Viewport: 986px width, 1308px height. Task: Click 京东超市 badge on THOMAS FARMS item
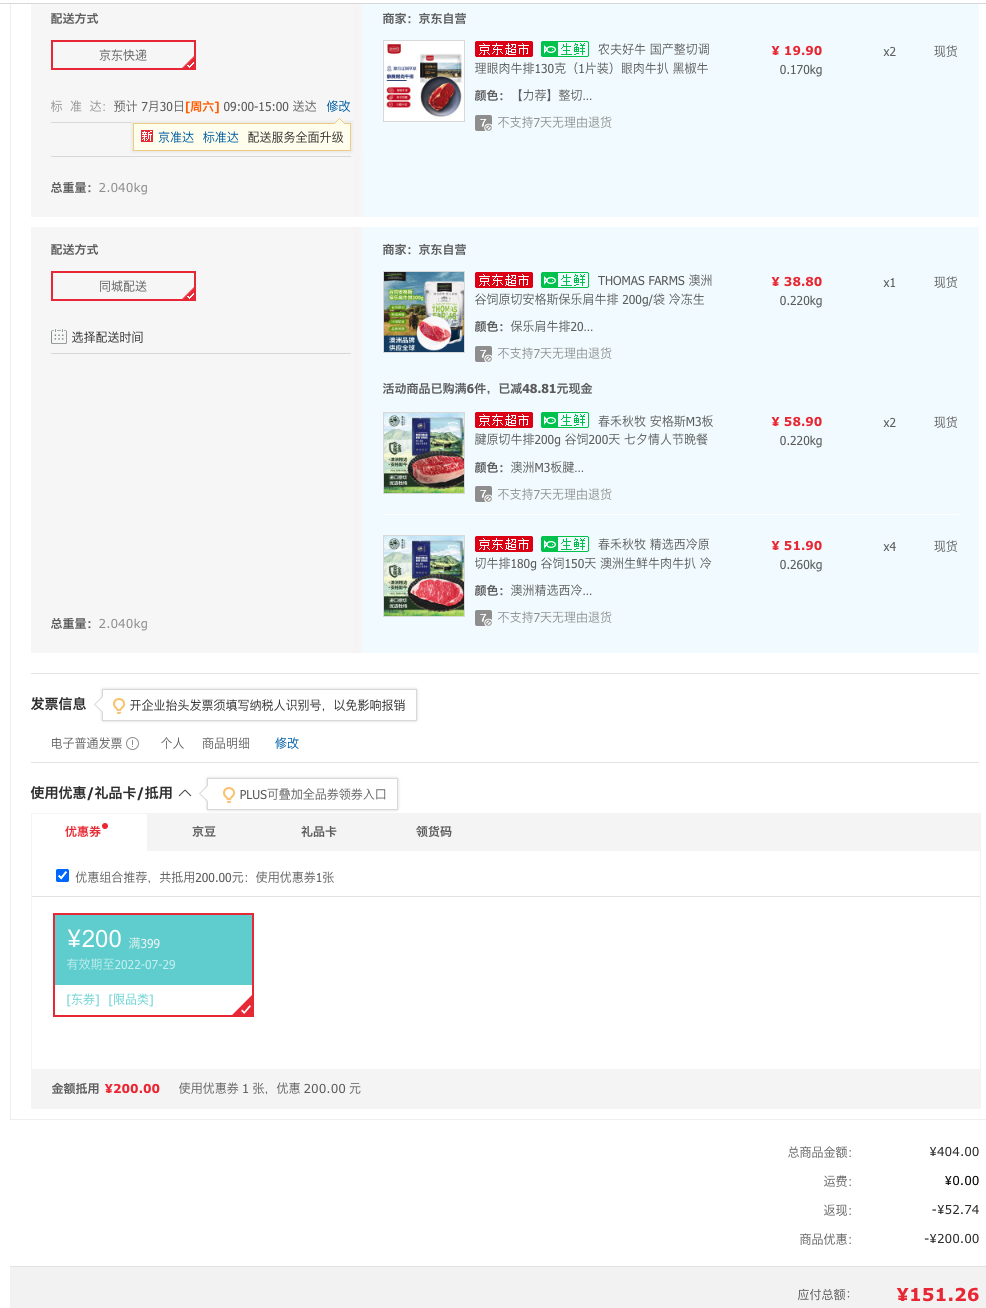(504, 280)
